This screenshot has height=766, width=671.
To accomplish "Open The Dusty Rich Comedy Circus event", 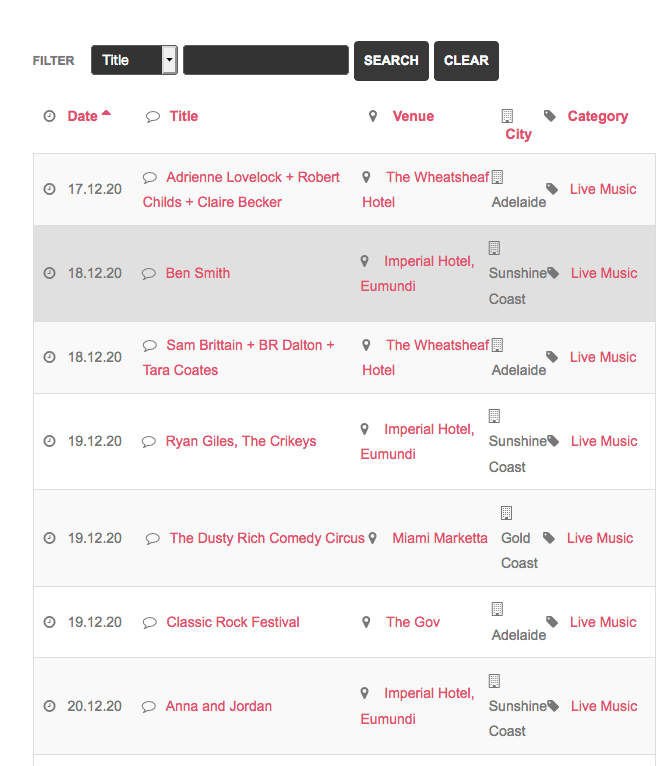I will click(267, 538).
